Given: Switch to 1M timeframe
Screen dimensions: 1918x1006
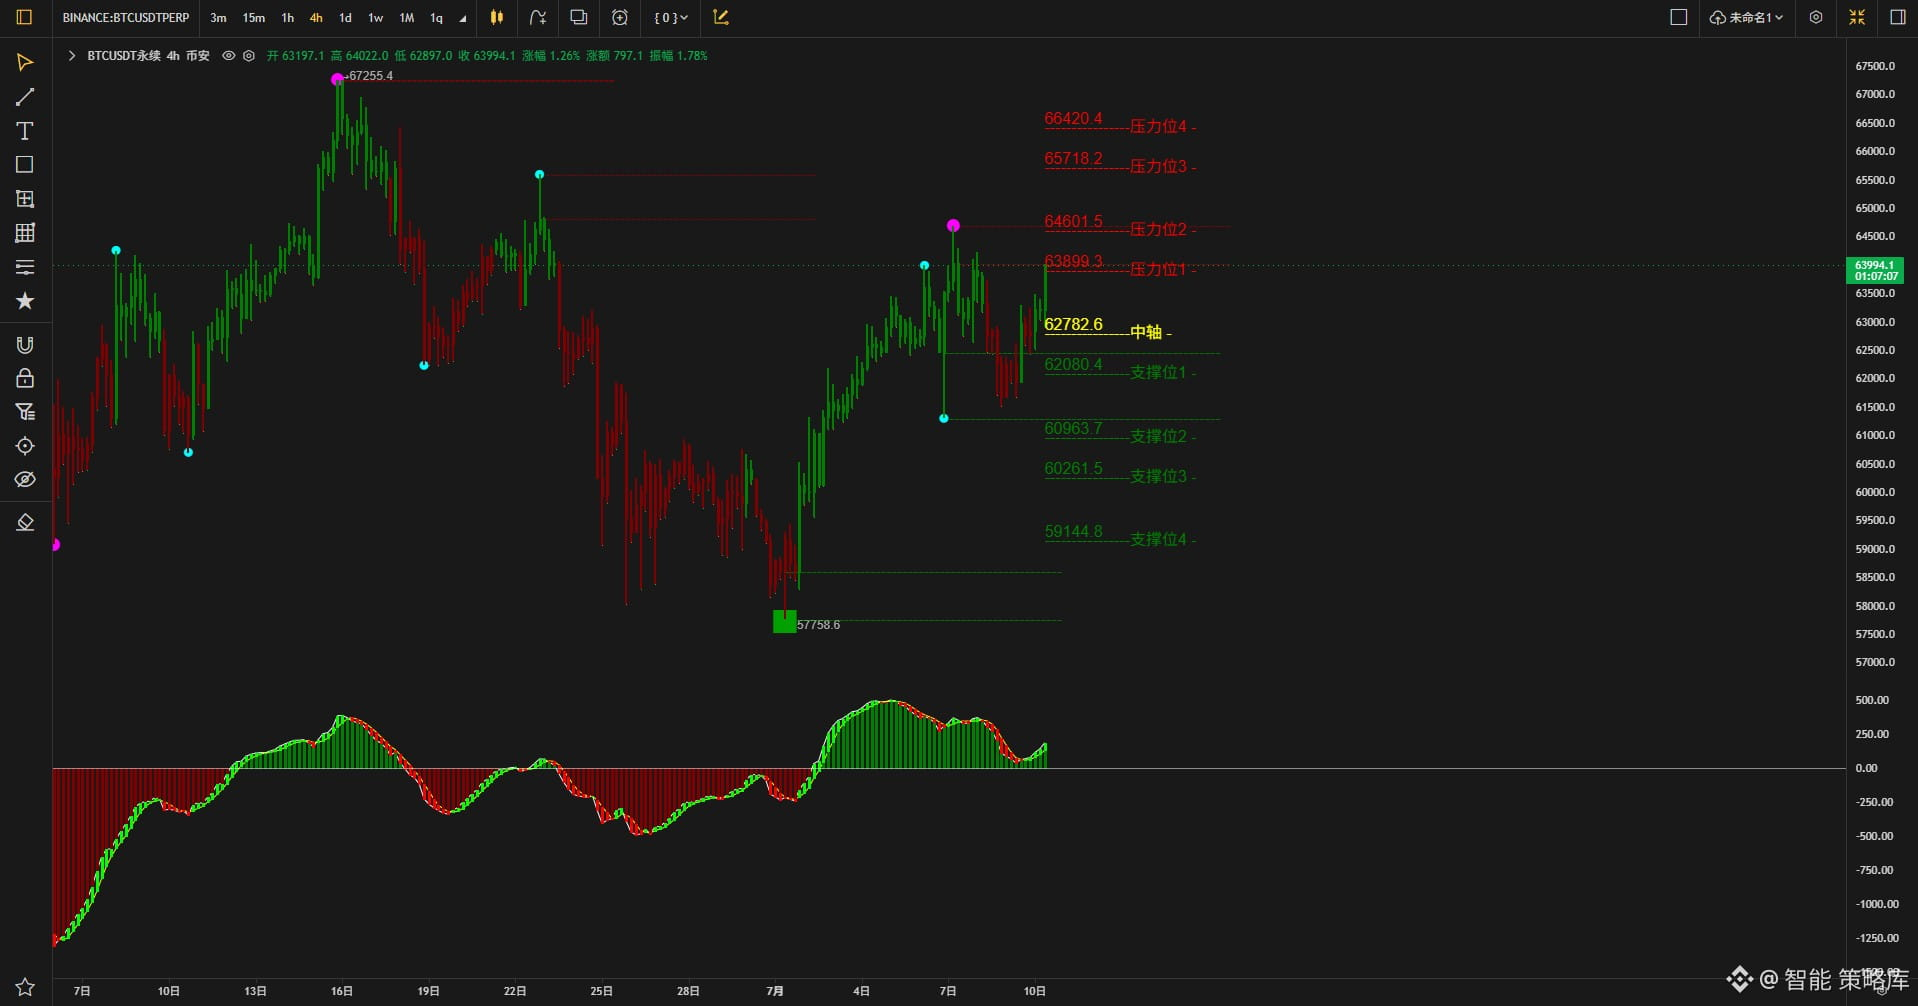Looking at the screenshot, I should point(407,18).
